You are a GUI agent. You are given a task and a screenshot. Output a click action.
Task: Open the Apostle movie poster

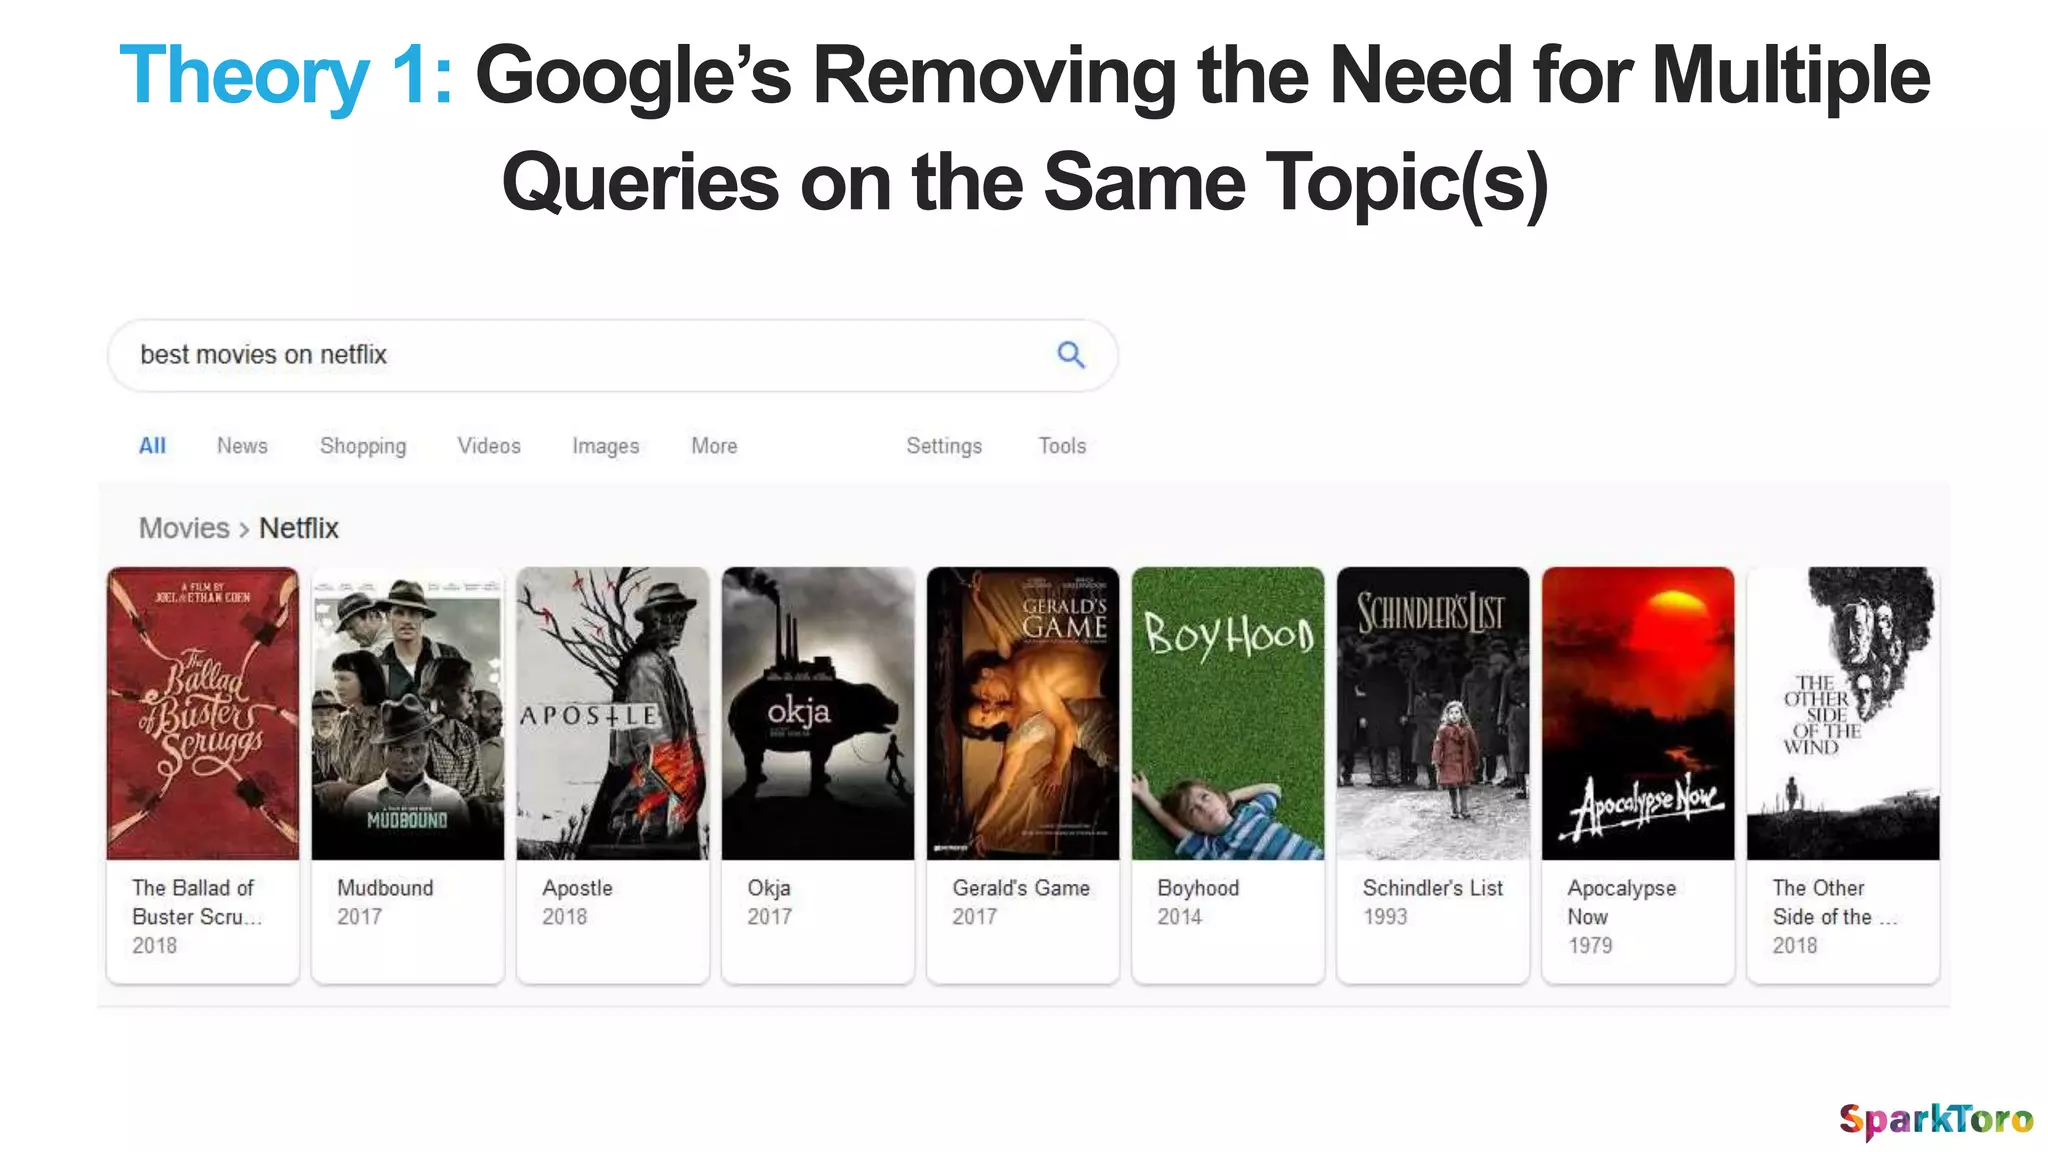coord(613,713)
